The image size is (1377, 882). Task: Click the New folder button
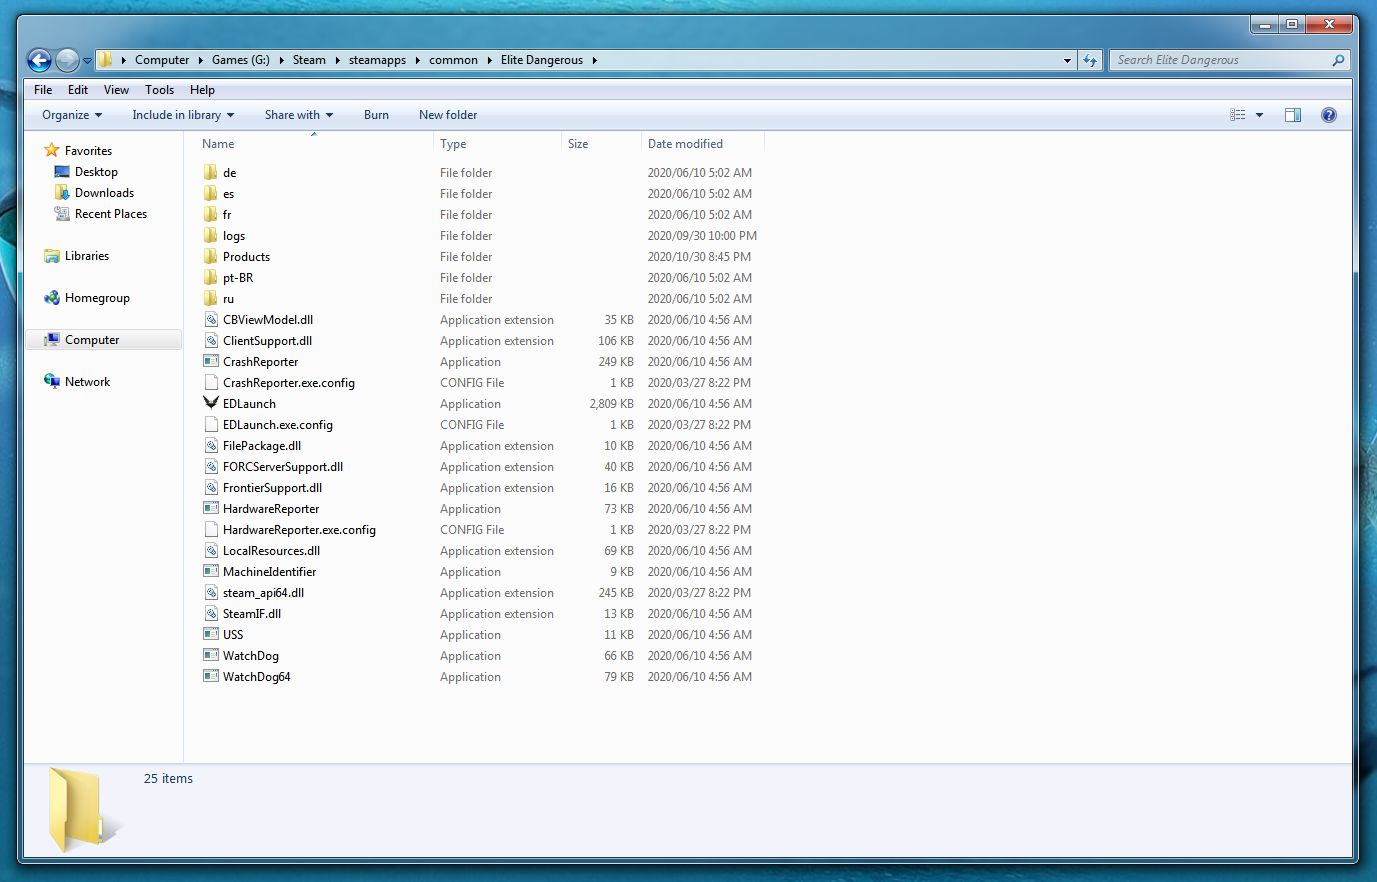[x=448, y=115]
